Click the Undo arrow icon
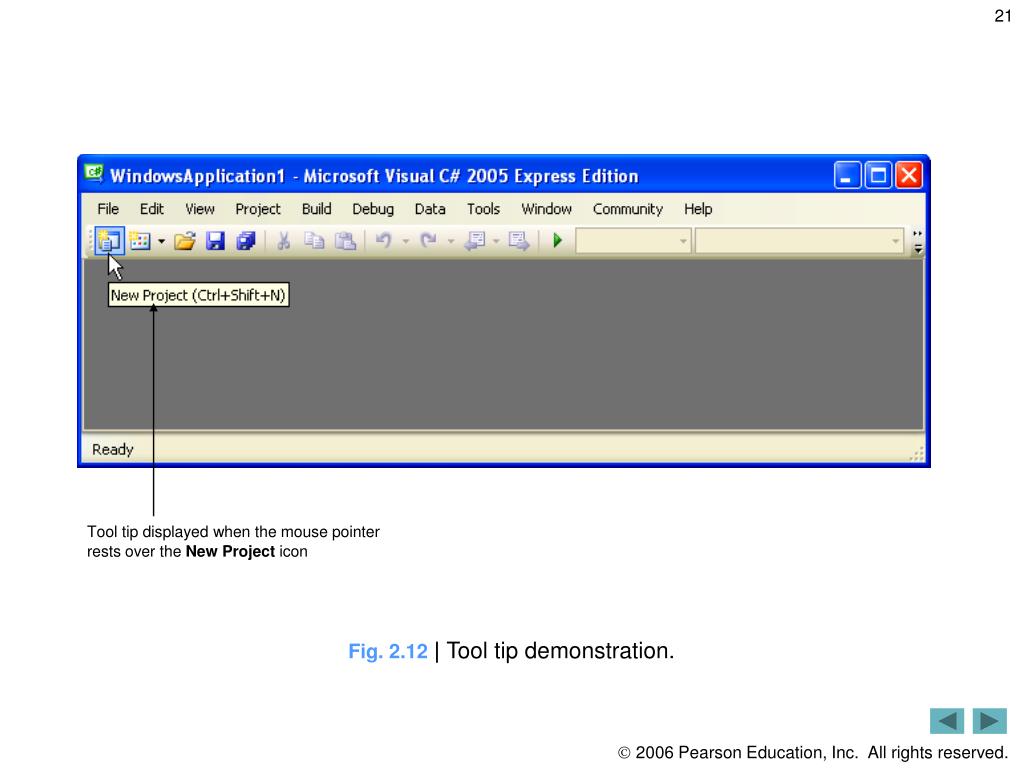The width and height of the screenshot is (1024, 768). [383, 241]
